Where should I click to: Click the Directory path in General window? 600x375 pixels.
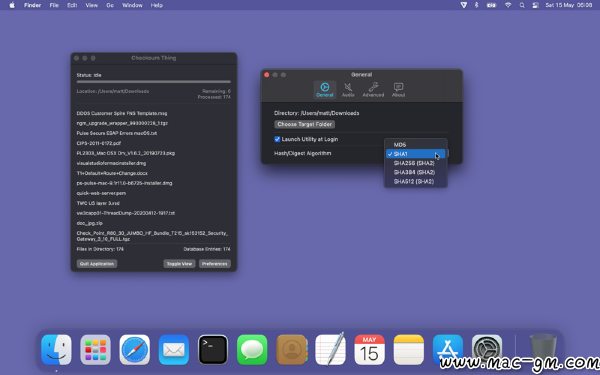click(316, 113)
